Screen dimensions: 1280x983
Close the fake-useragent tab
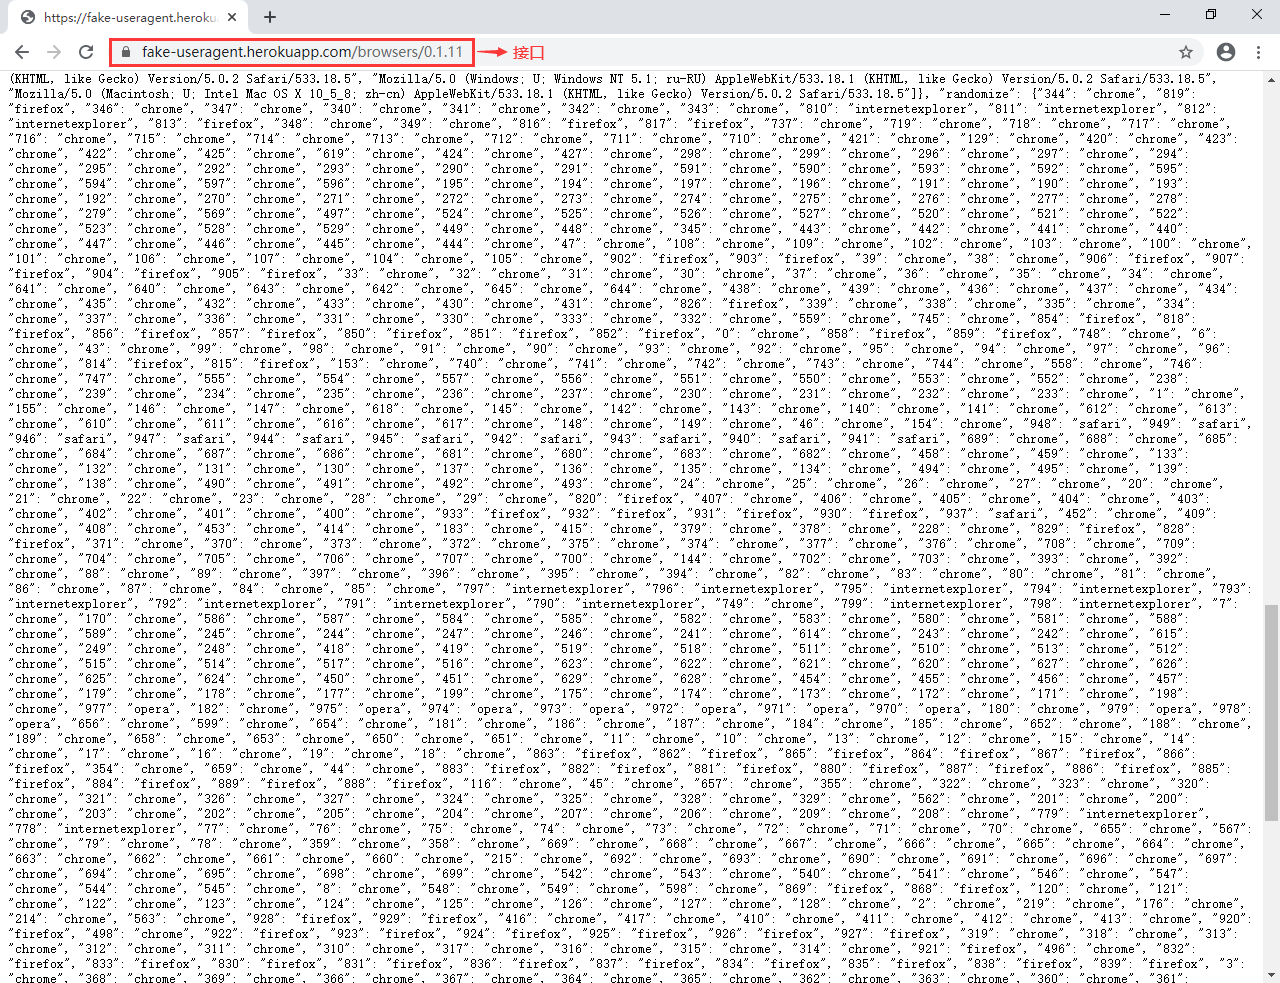[232, 17]
